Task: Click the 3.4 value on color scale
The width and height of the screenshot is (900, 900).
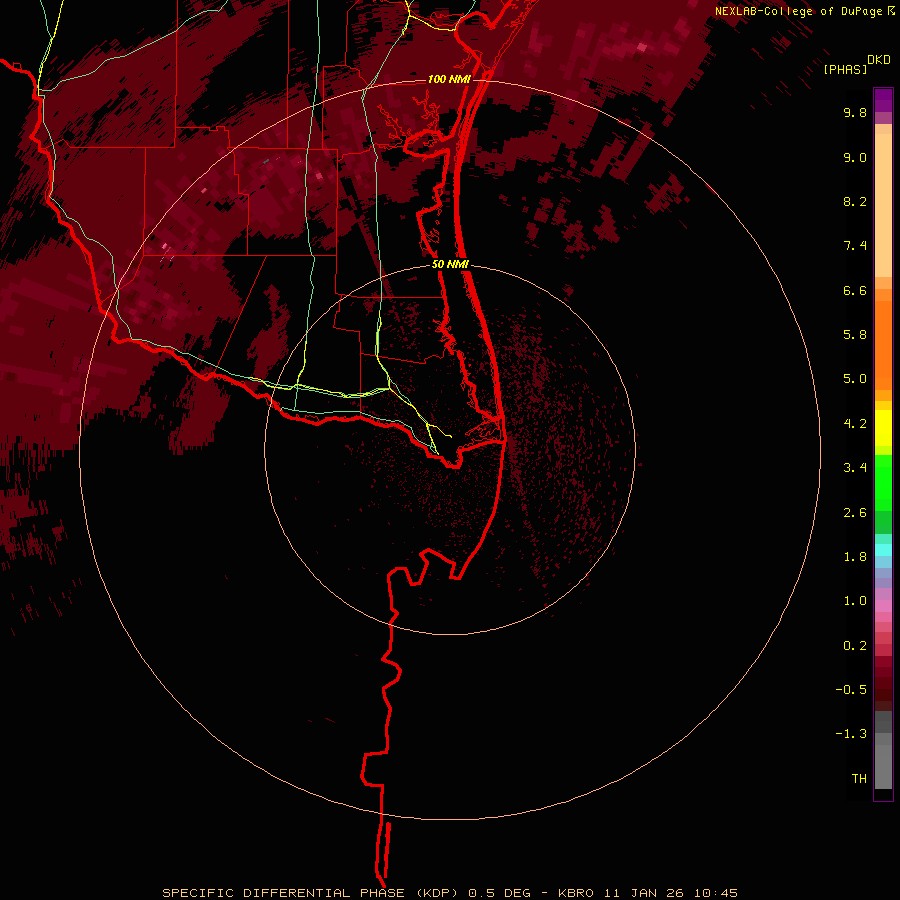Action: (855, 468)
